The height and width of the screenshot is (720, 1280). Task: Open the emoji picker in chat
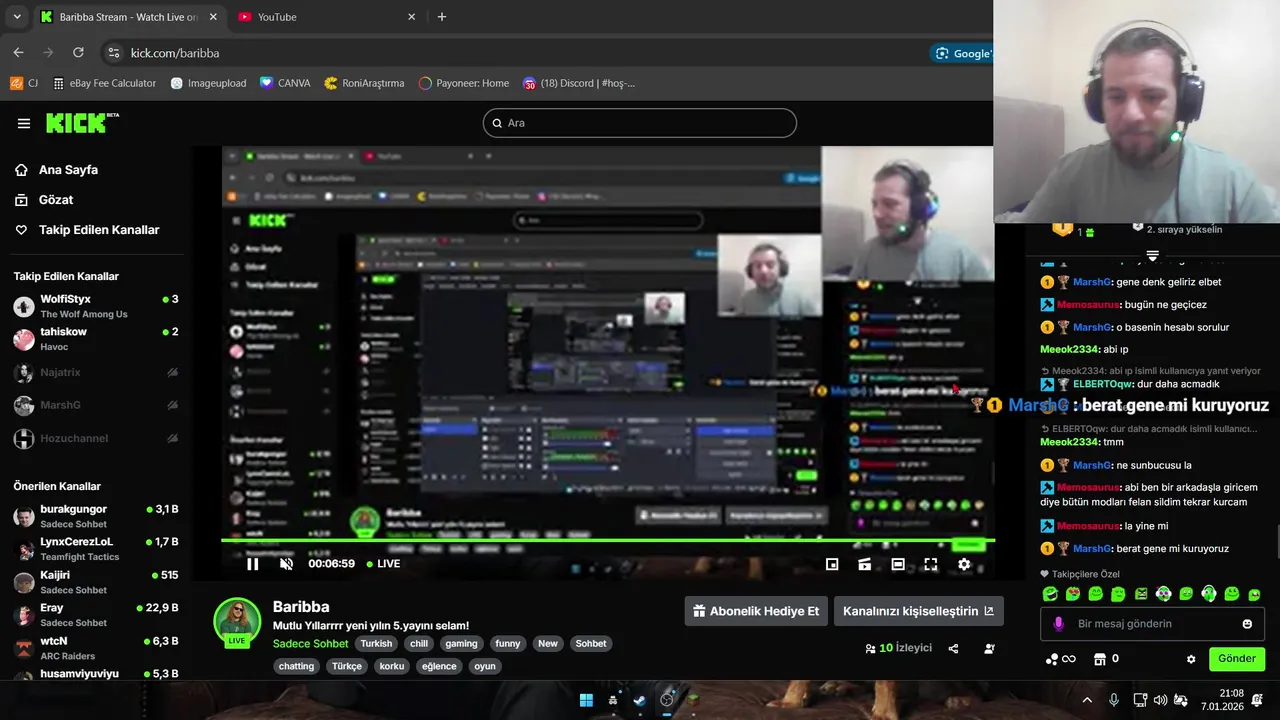[x=1247, y=624]
